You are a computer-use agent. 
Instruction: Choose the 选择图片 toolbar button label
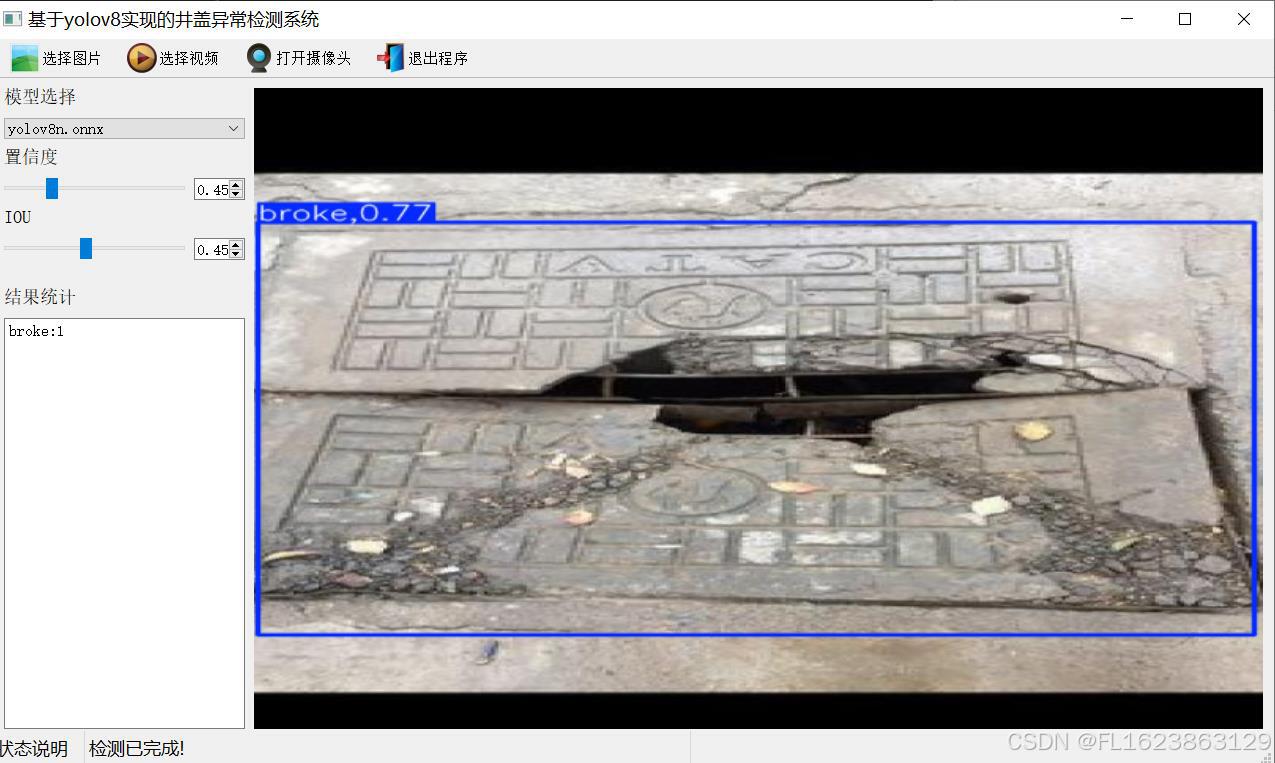[x=71, y=58]
